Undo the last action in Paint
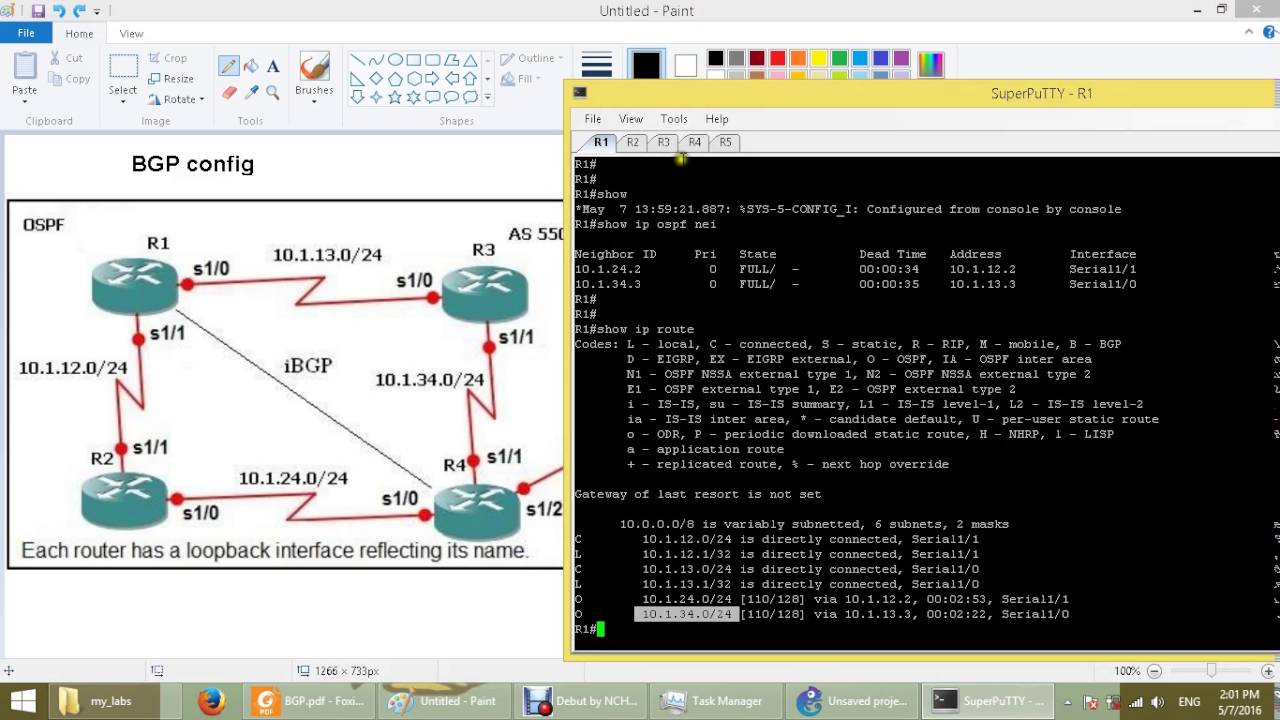 [x=59, y=11]
